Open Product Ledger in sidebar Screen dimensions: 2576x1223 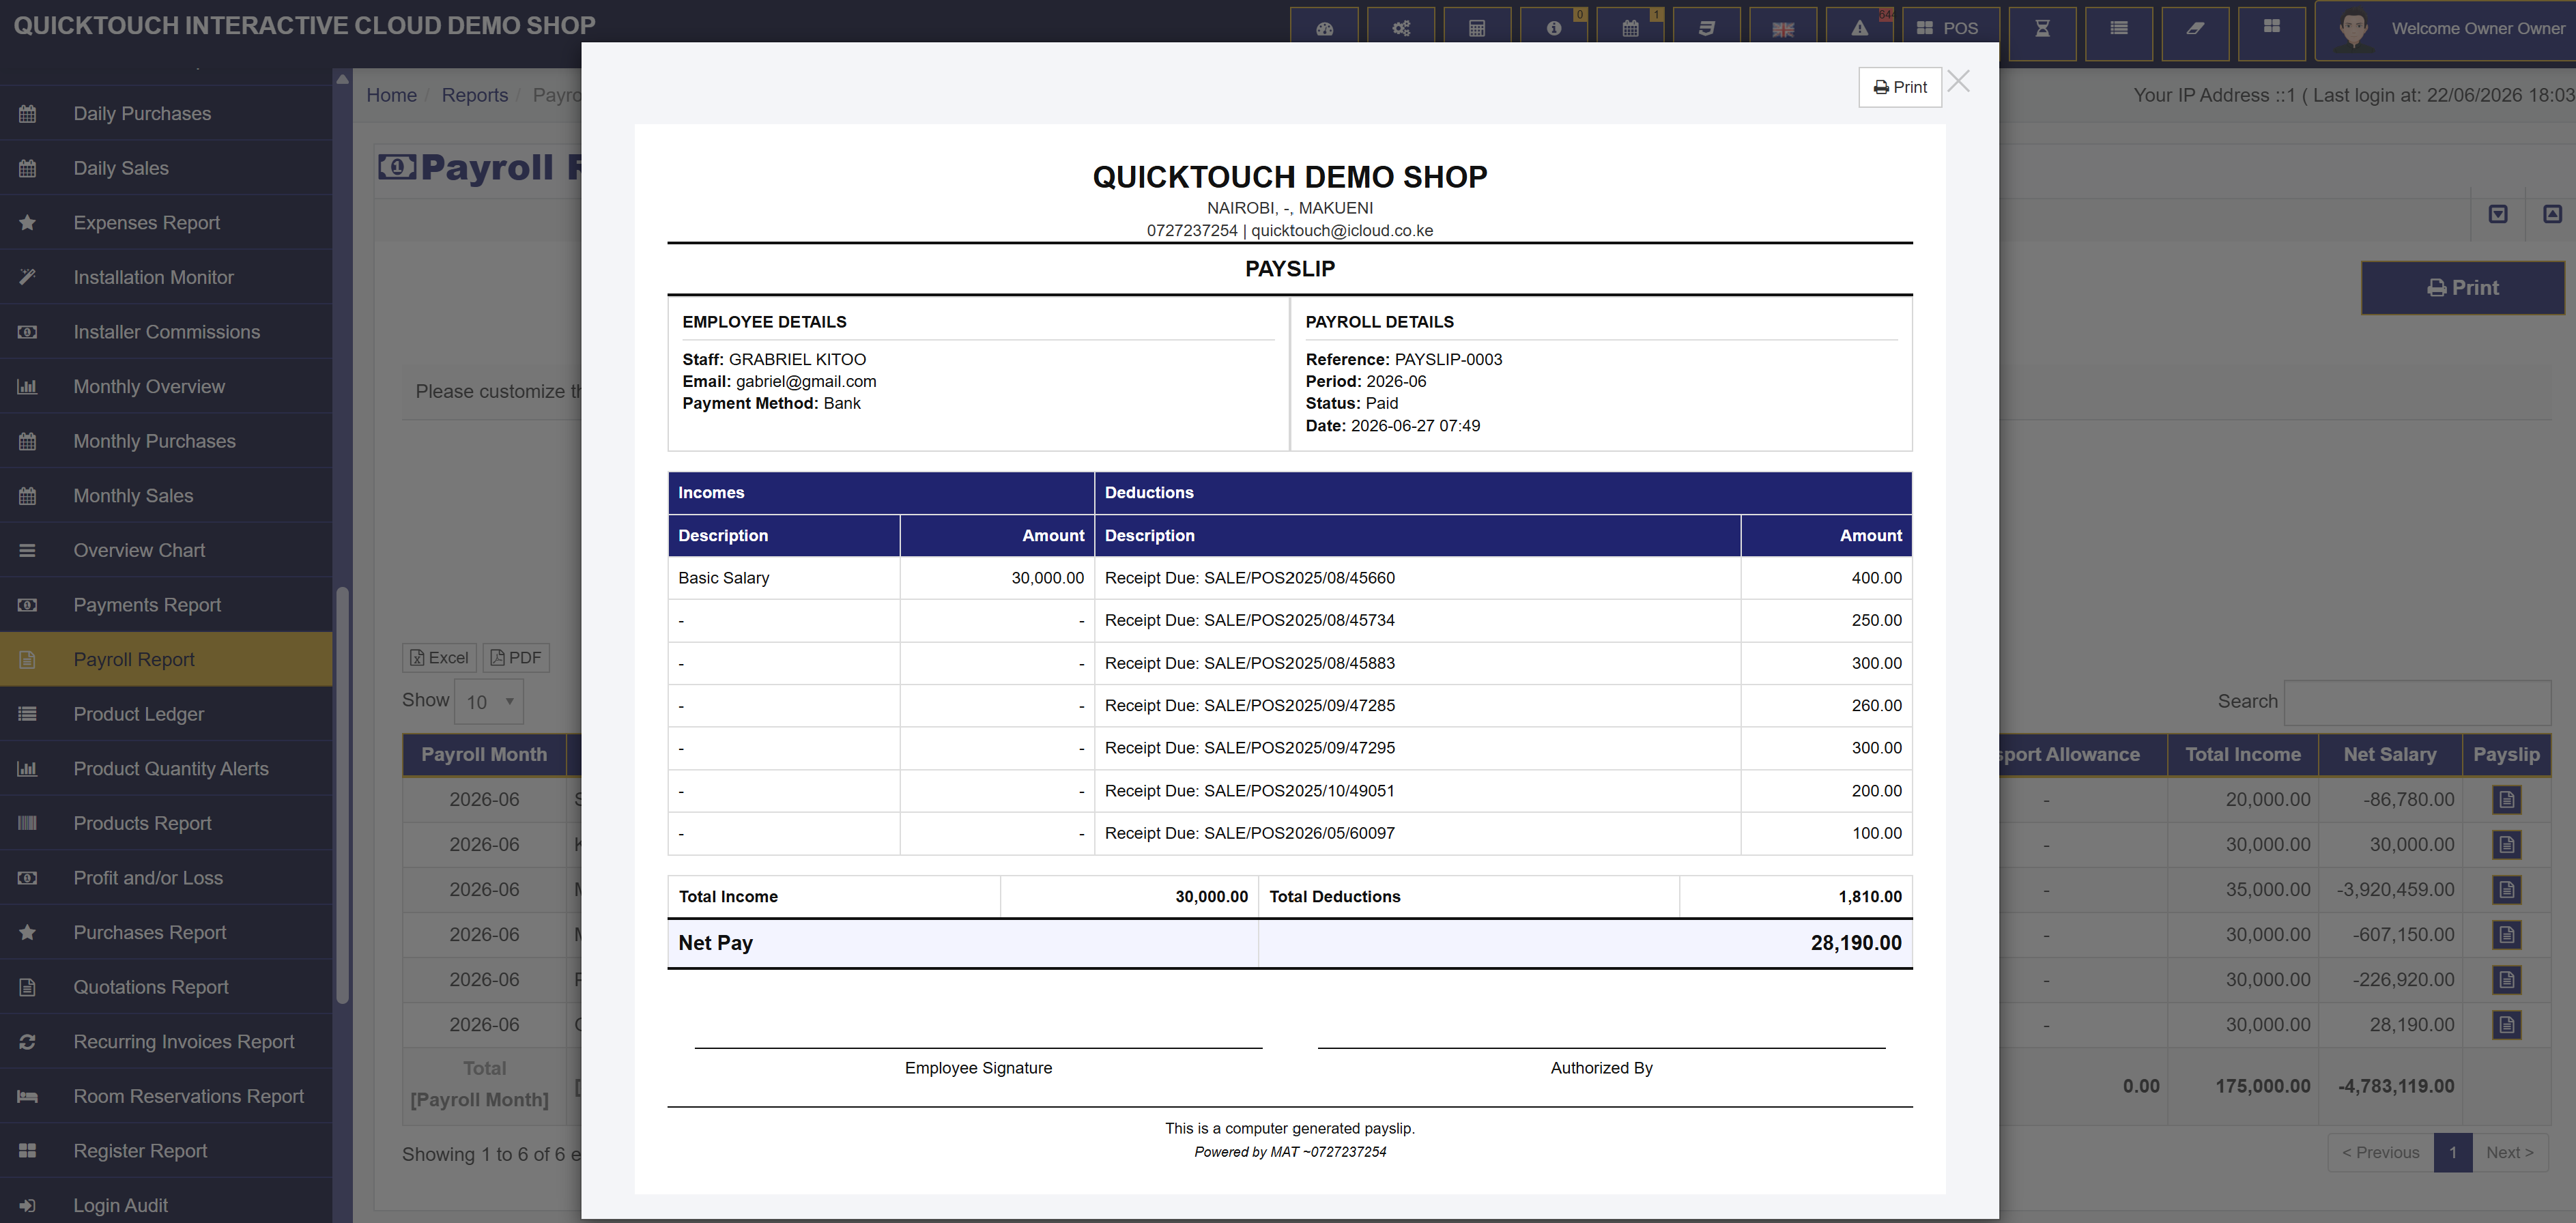[x=166, y=714]
